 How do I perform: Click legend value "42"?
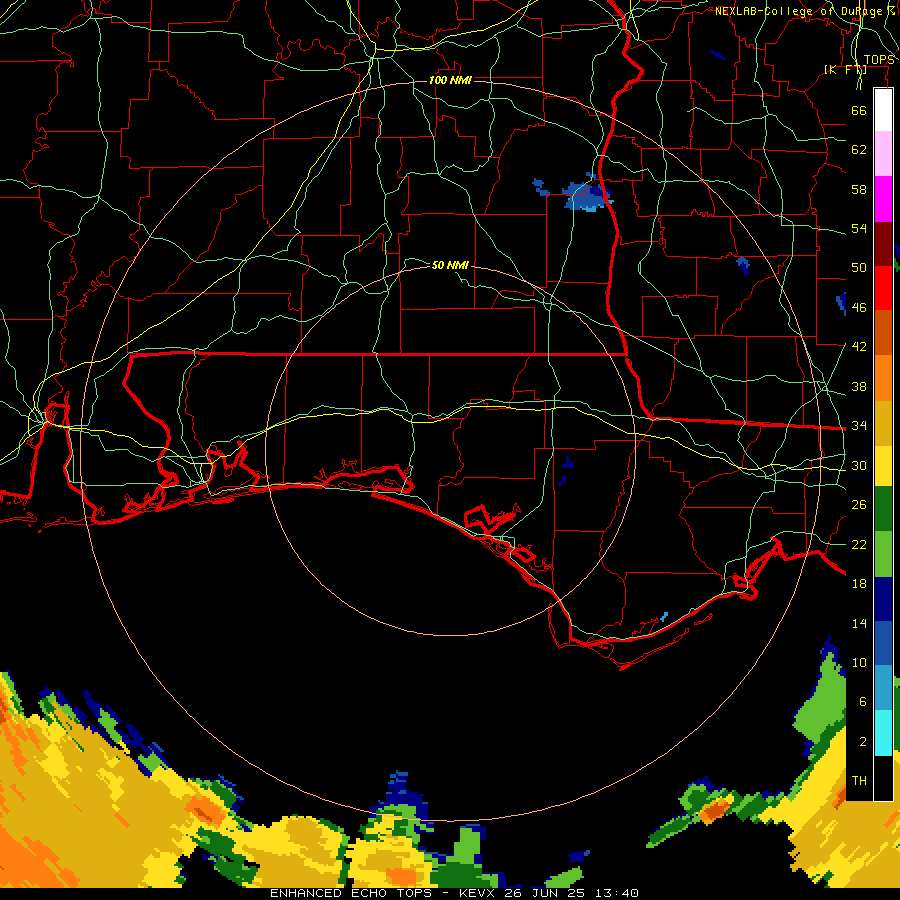859,346
